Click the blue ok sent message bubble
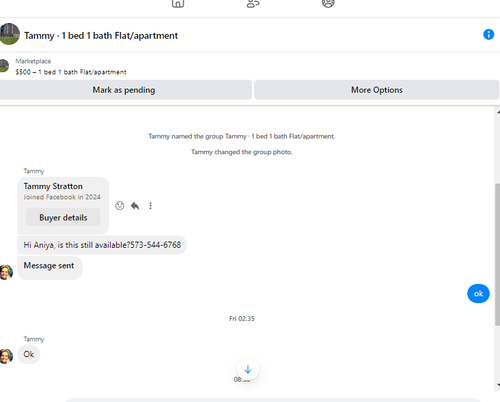This screenshot has height=402, width=500. click(x=478, y=294)
